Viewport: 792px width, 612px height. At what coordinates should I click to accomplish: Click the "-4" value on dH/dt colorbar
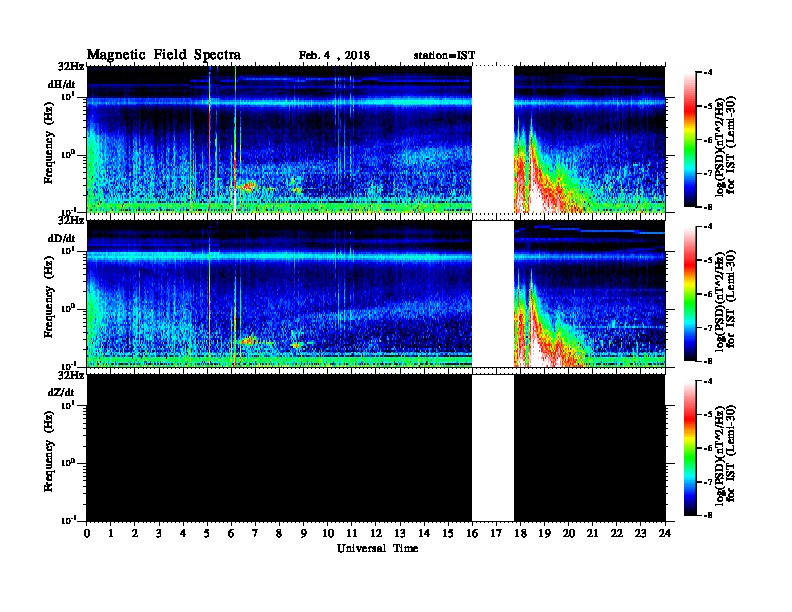click(708, 73)
